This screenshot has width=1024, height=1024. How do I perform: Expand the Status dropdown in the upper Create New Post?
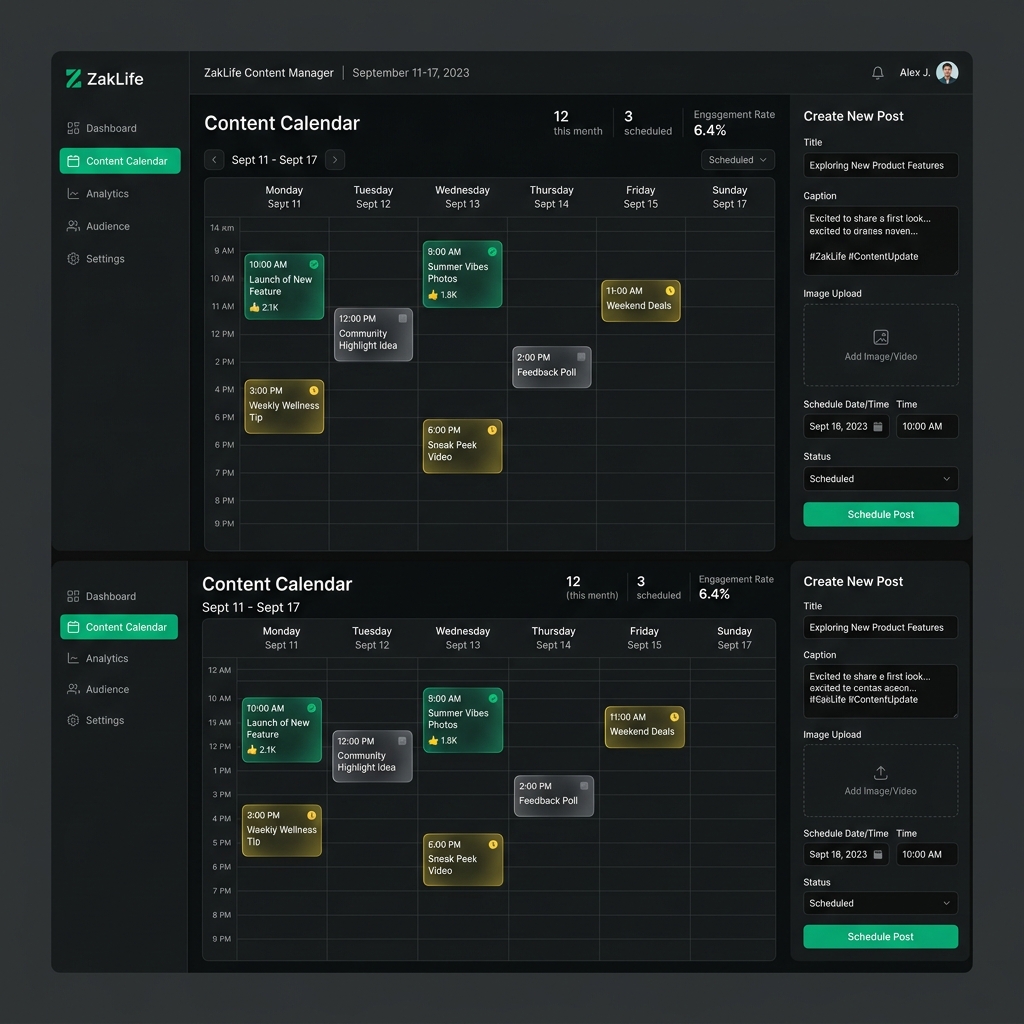click(x=880, y=479)
